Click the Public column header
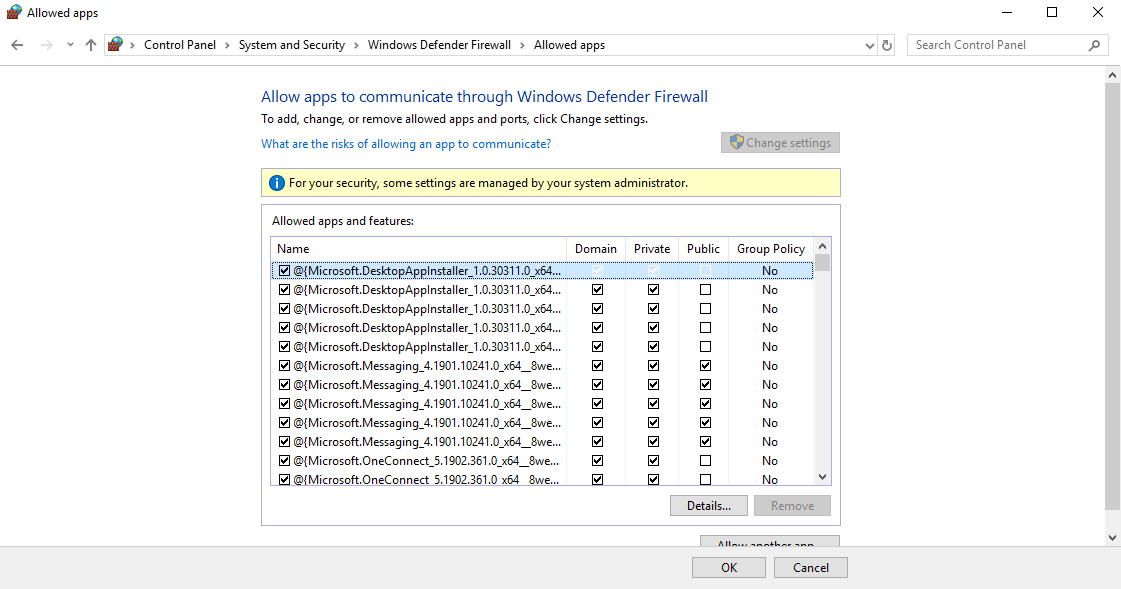Viewport: 1121px width, 589px height. [x=703, y=249]
